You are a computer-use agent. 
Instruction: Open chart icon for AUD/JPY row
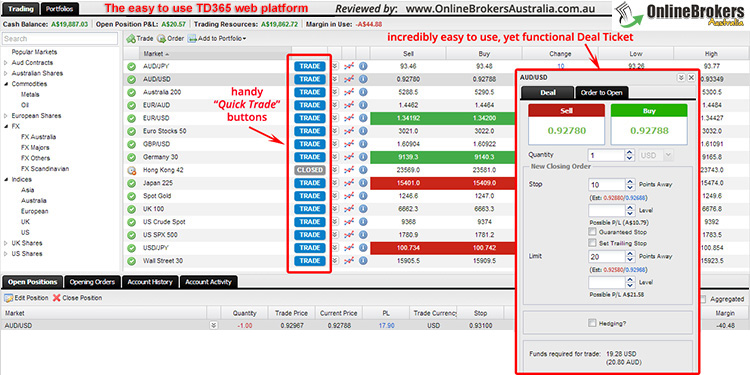[x=349, y=66]
